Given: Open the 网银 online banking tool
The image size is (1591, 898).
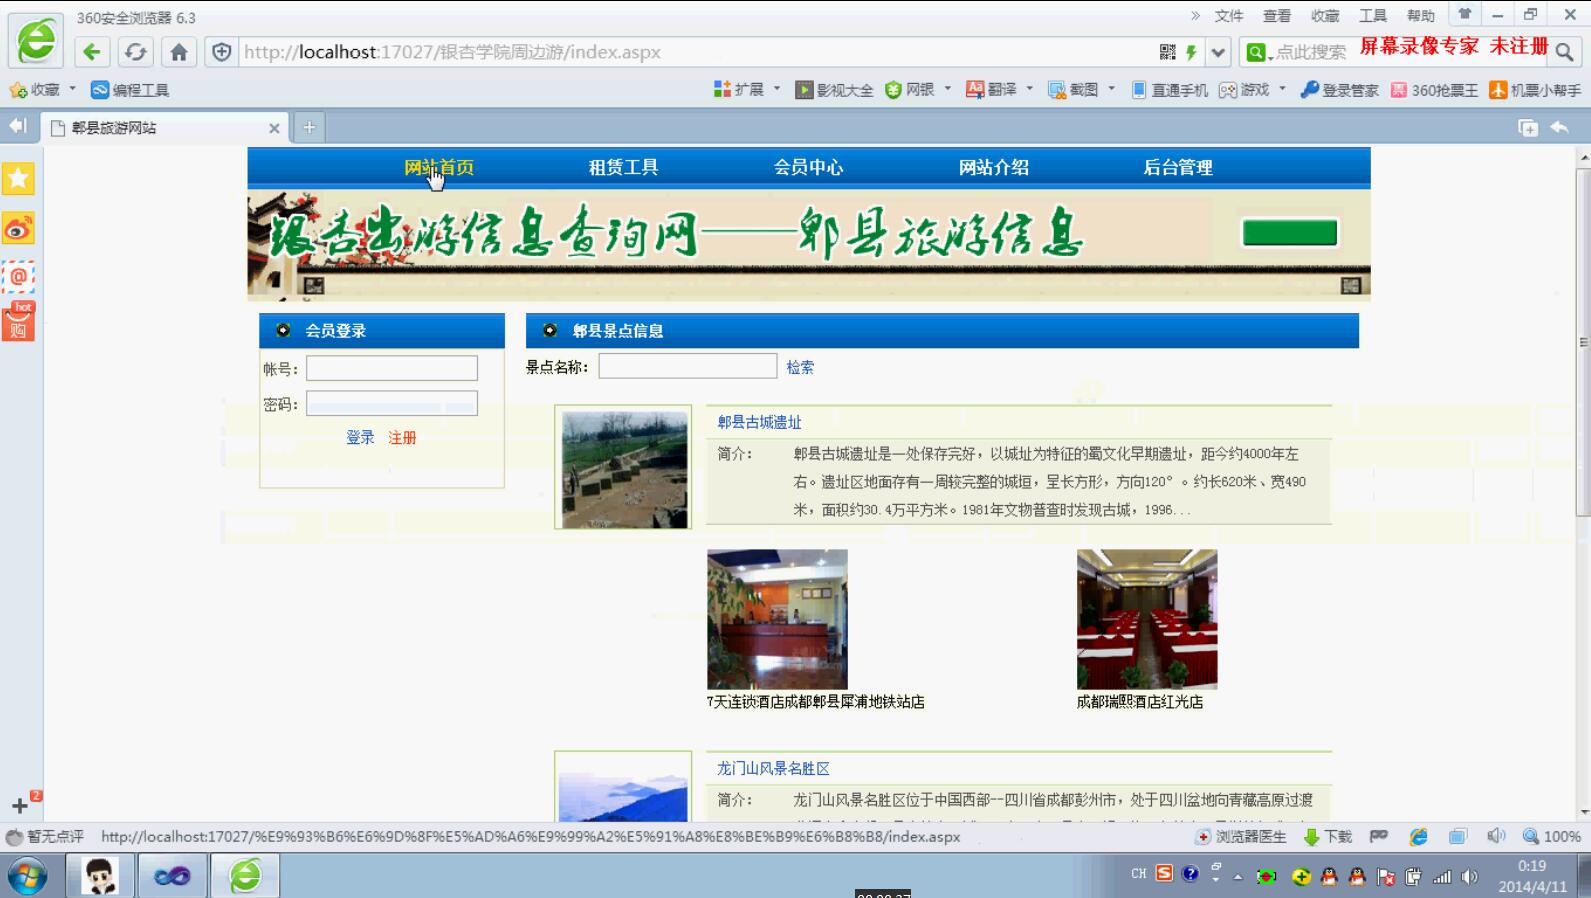Looking at the screenshot, I should 910,90.
